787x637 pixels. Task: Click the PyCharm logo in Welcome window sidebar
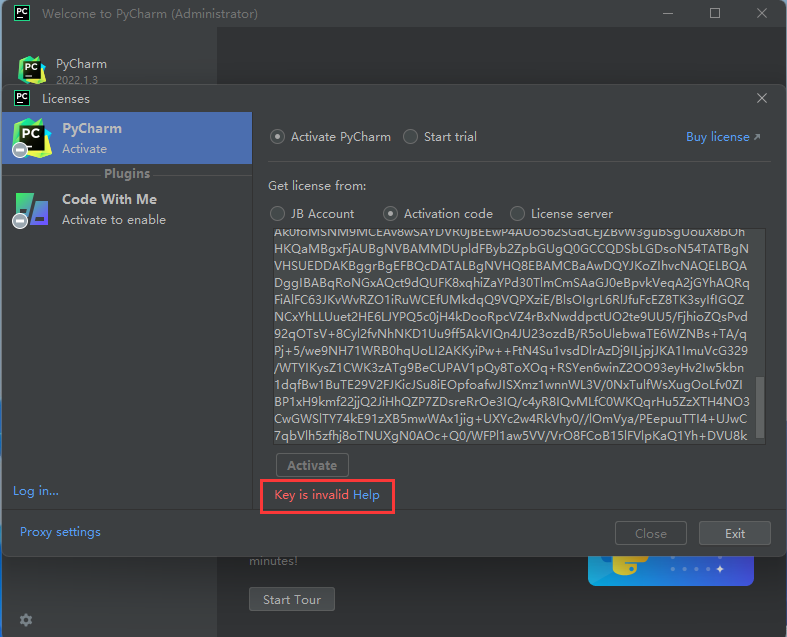click(x=32, y=70)
